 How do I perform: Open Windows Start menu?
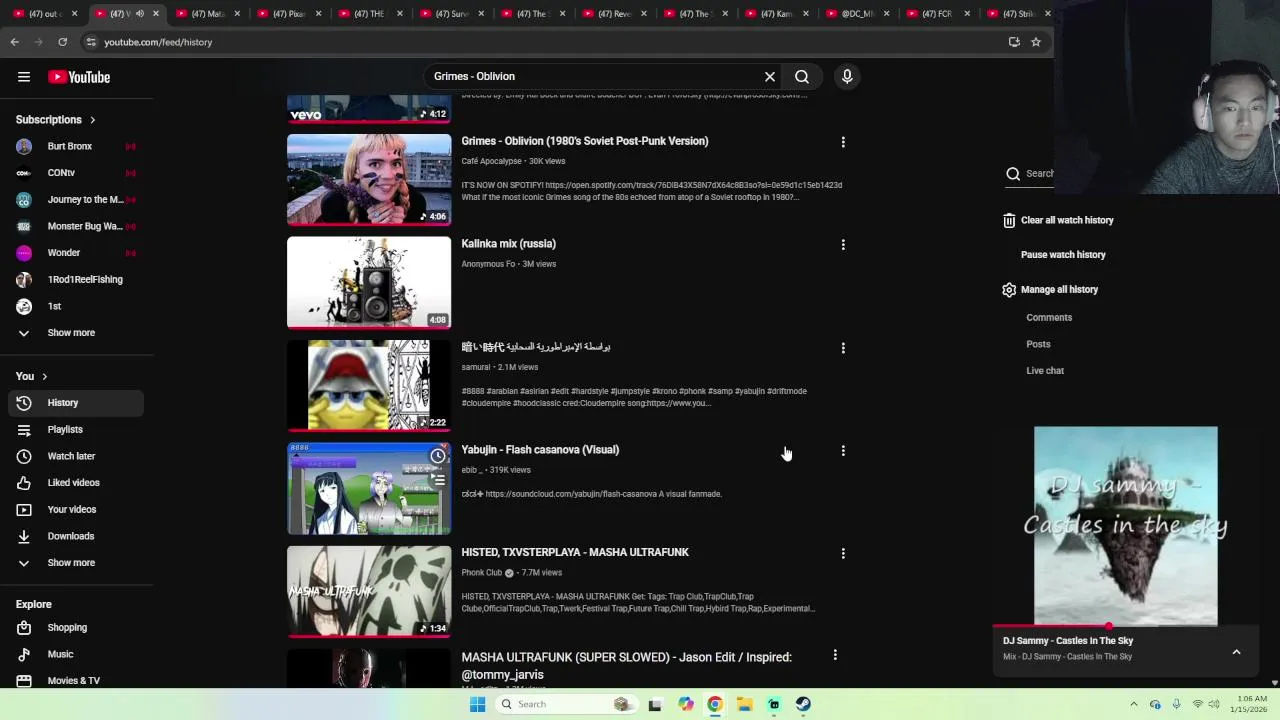coord(477,704)
